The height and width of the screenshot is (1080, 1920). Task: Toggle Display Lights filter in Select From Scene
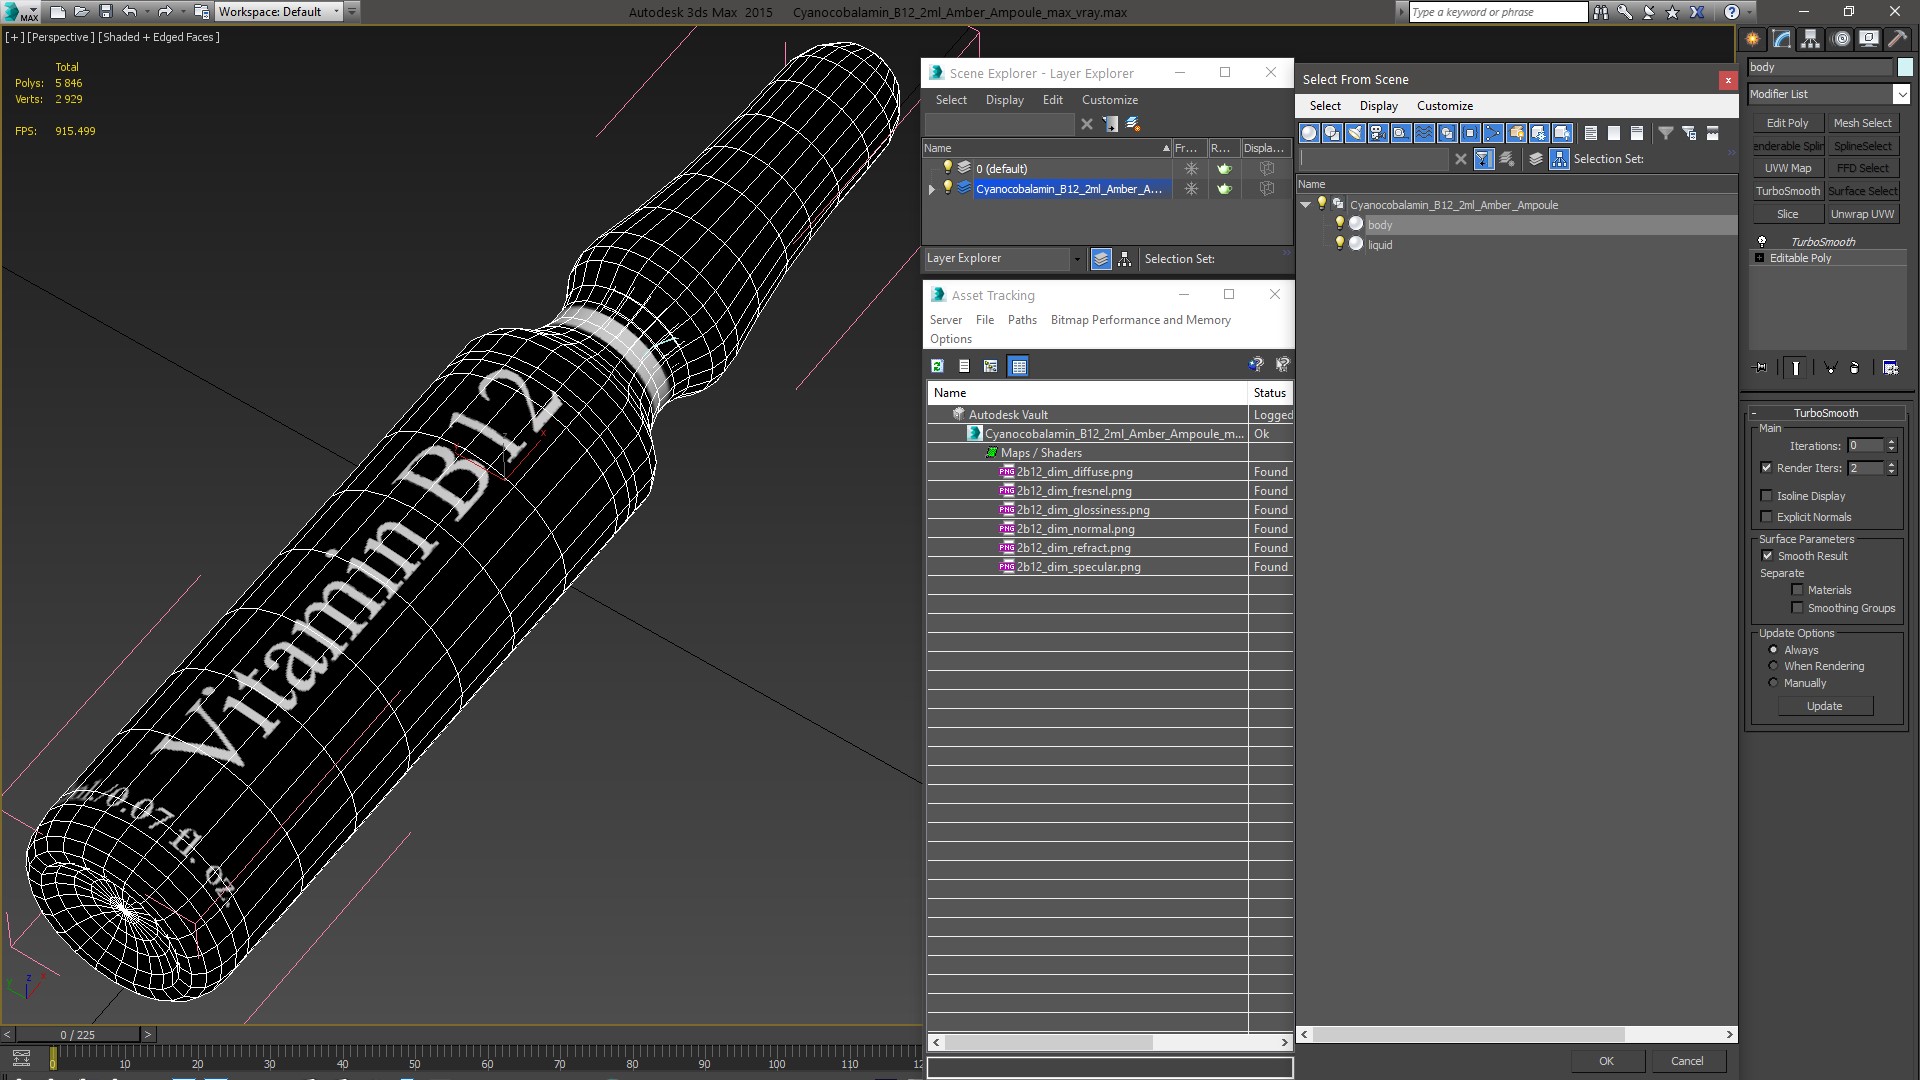(x=1355, y=133)
